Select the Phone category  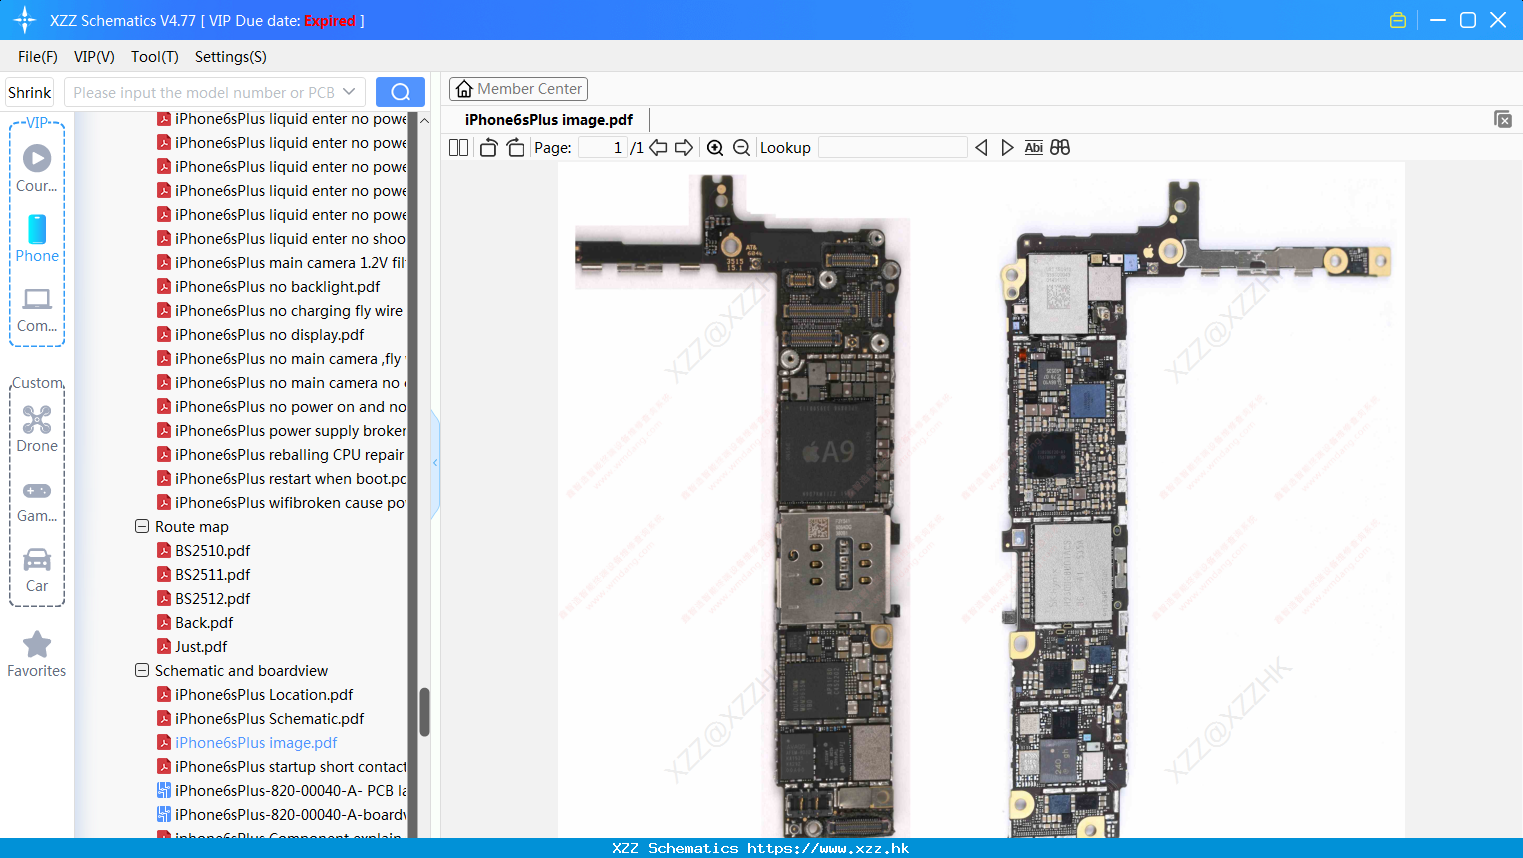pos(37,238)
